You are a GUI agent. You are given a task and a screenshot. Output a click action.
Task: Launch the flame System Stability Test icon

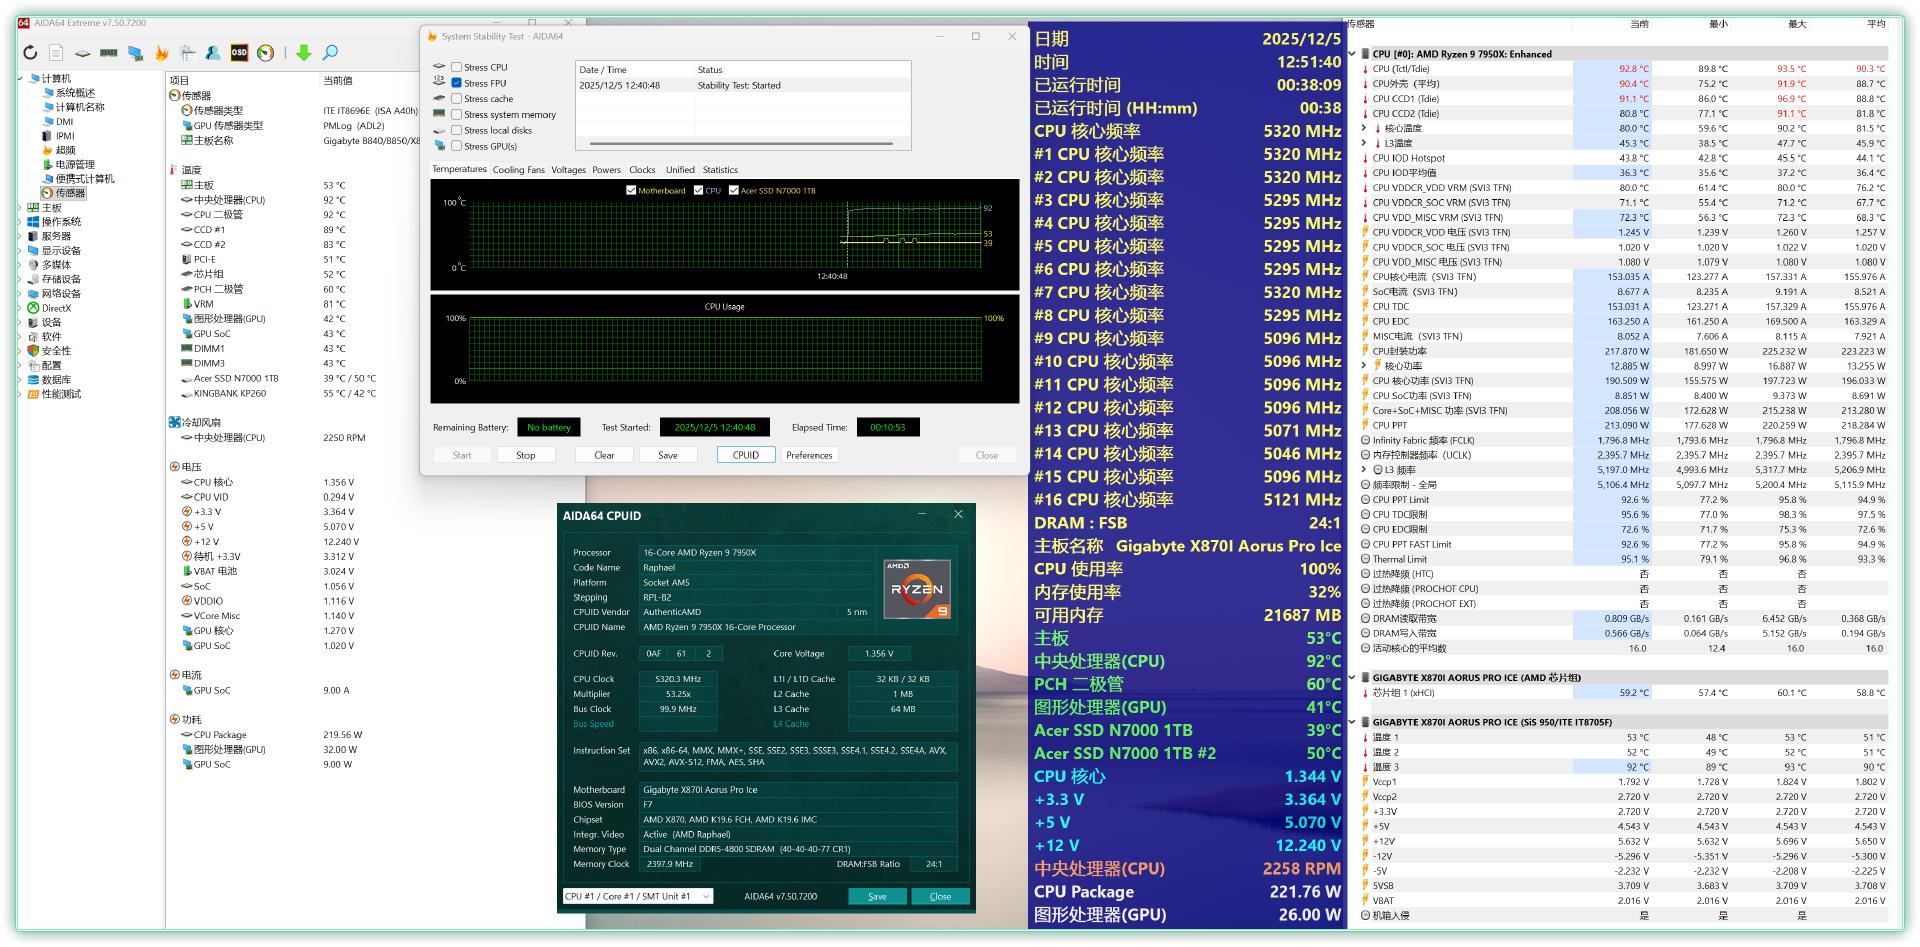pyautogui.click(x=161, y=53)
